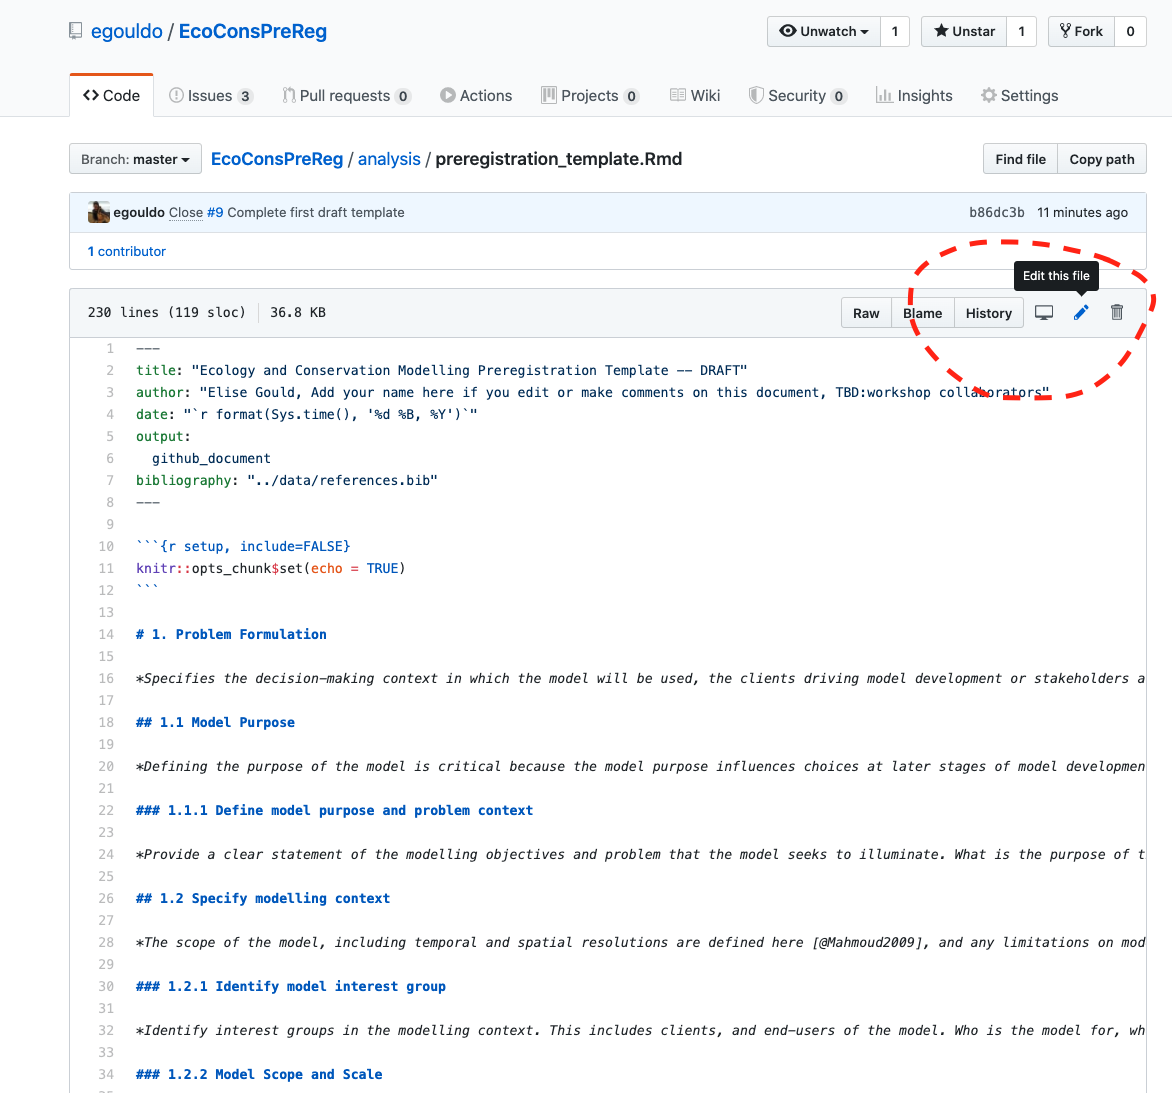Click the github_document output line
This screenshot has width=1172, height=1093.
(211, 458)
